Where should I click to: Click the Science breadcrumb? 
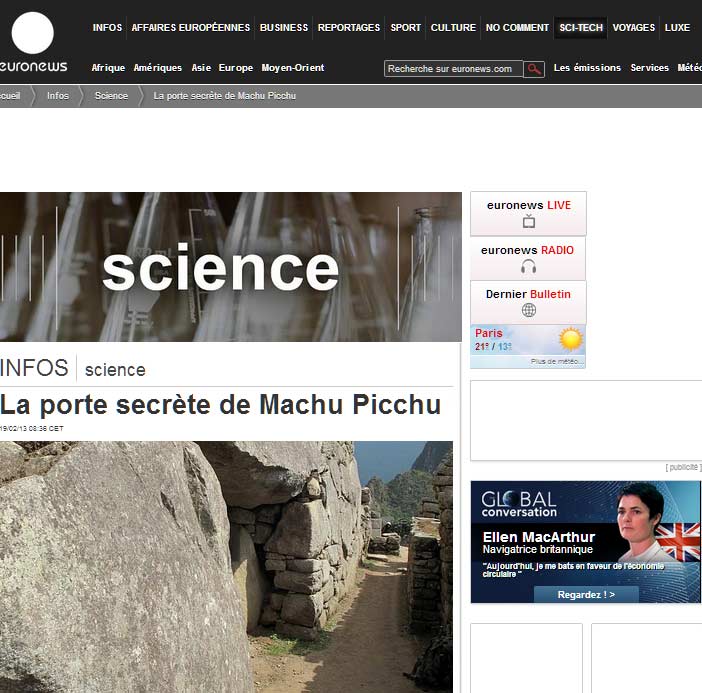[x=111, y=96]
